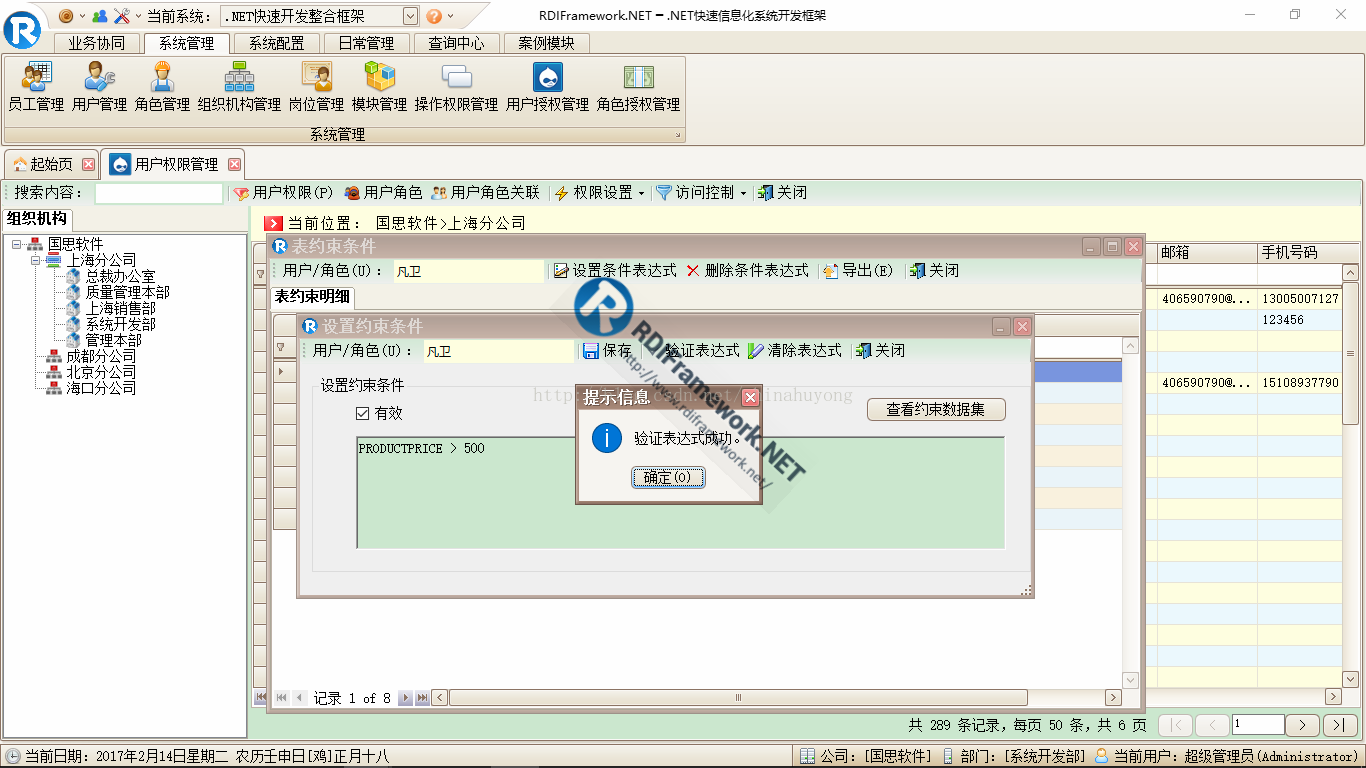Image resolution: width=1366 pixels, height=768 pixels.
Task: Select 系统开发部 in organization tree
Action: click(x=120, y=324)
